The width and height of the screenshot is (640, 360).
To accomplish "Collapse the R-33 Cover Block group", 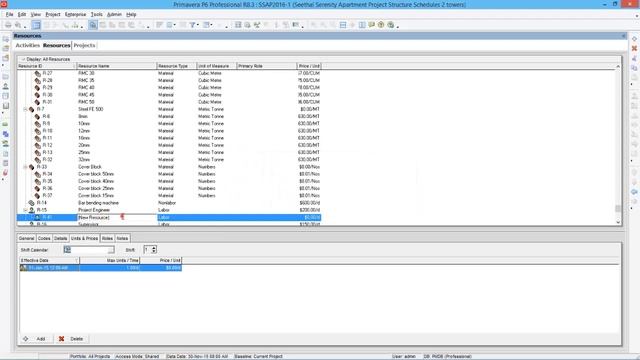I will [x=25, y=167].
